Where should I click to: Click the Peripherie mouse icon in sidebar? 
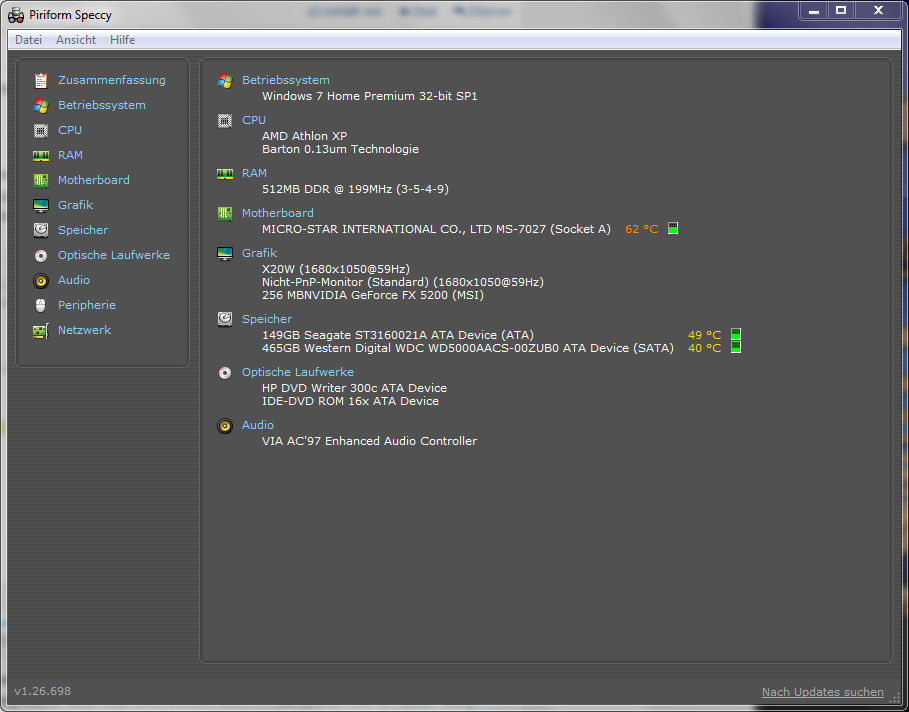pyautogui.click(x=41, y=305)
